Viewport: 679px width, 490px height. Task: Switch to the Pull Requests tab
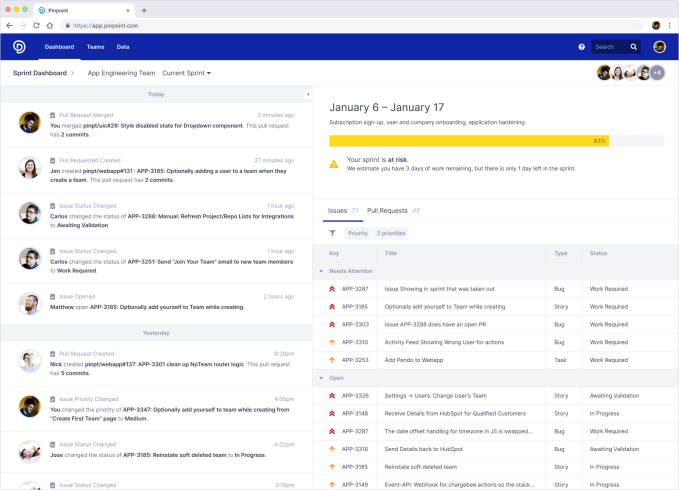tap(387, 211)
